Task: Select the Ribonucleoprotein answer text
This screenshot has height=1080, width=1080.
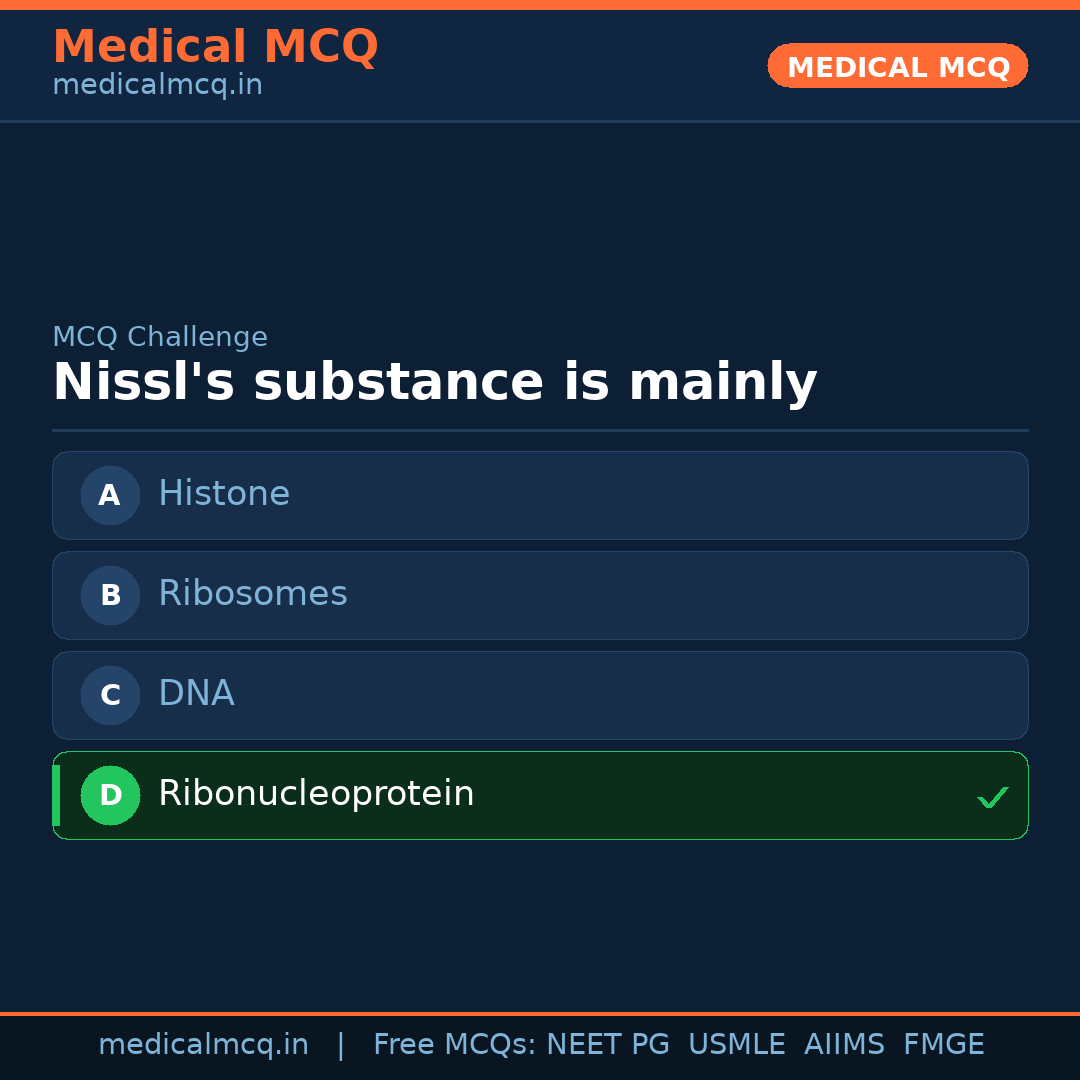Action: point(316,794)
